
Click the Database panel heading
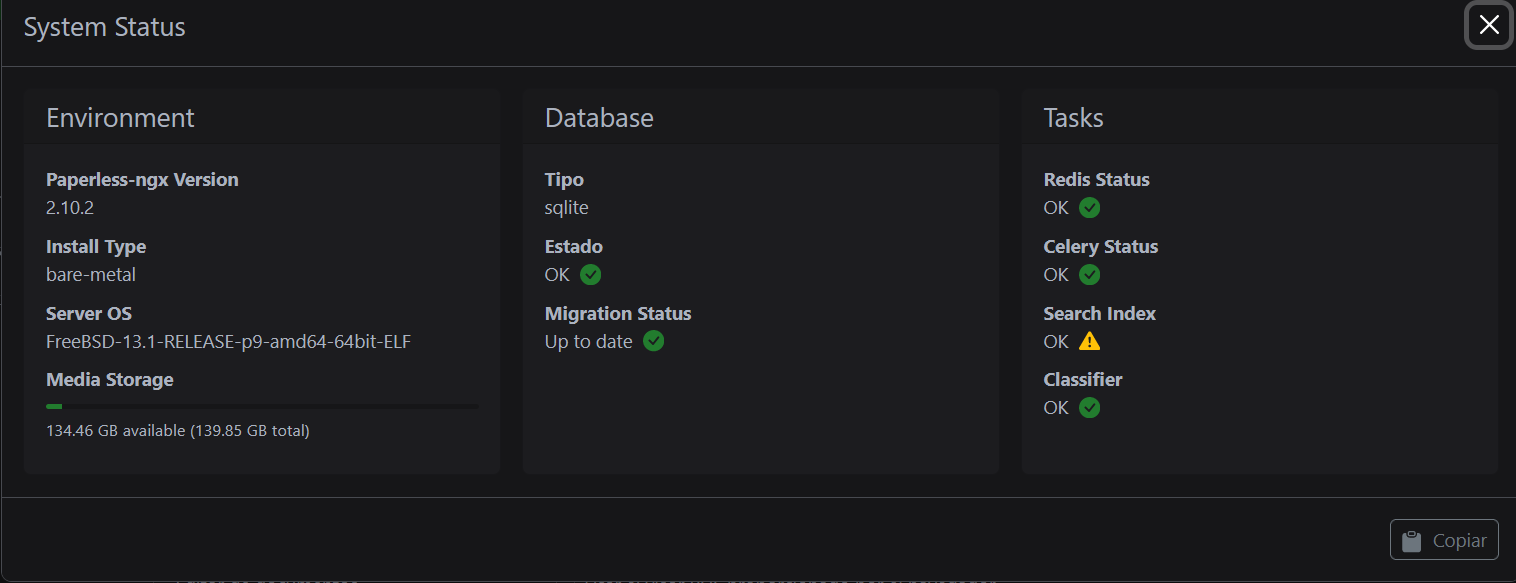click(599, 118)
